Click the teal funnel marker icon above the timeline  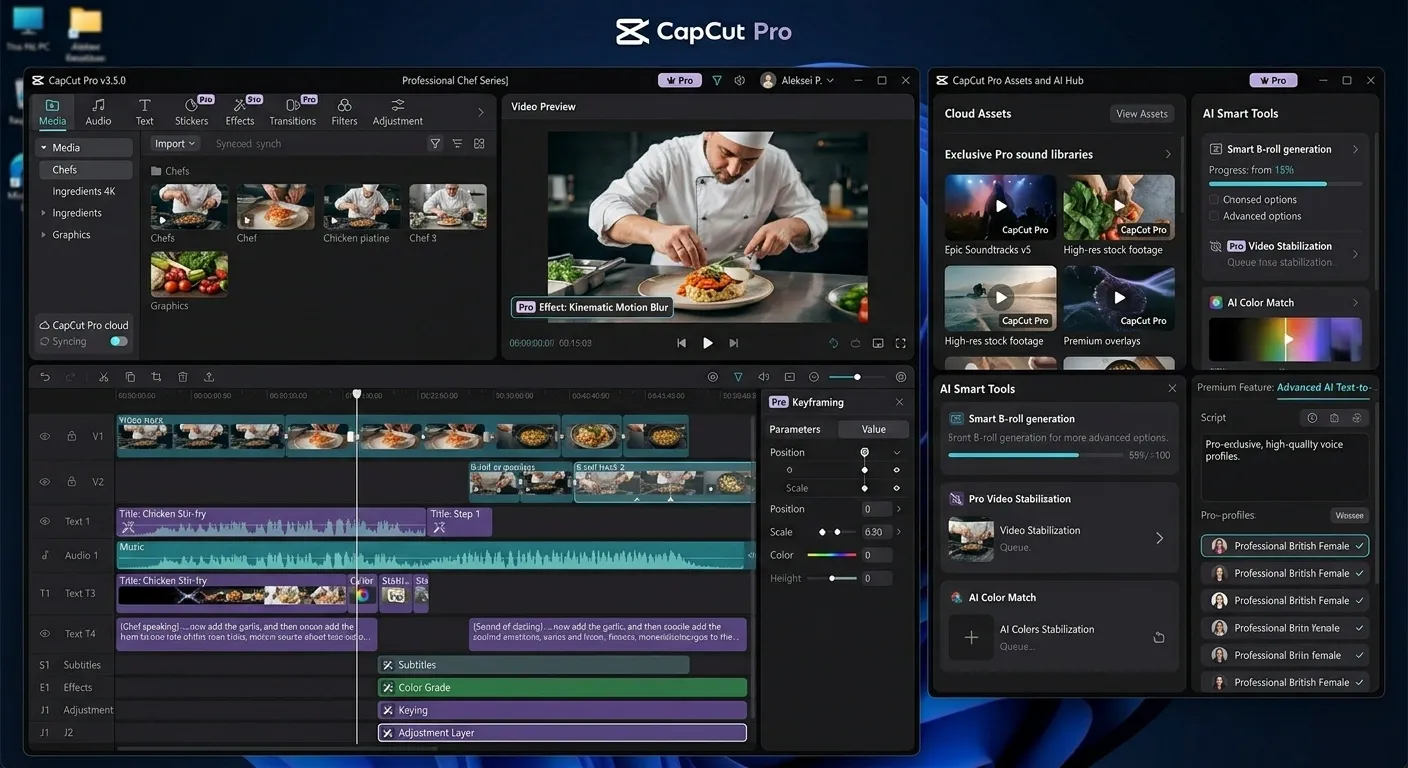738,377
